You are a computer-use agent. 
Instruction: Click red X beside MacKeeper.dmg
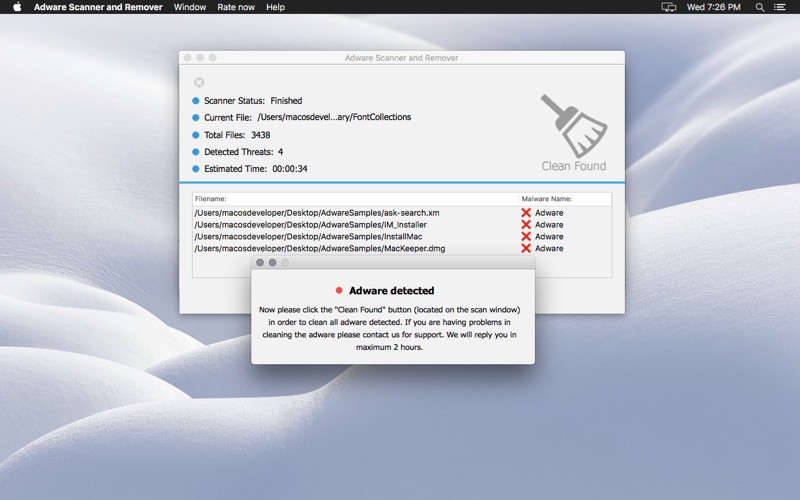[x=526, y=248]
